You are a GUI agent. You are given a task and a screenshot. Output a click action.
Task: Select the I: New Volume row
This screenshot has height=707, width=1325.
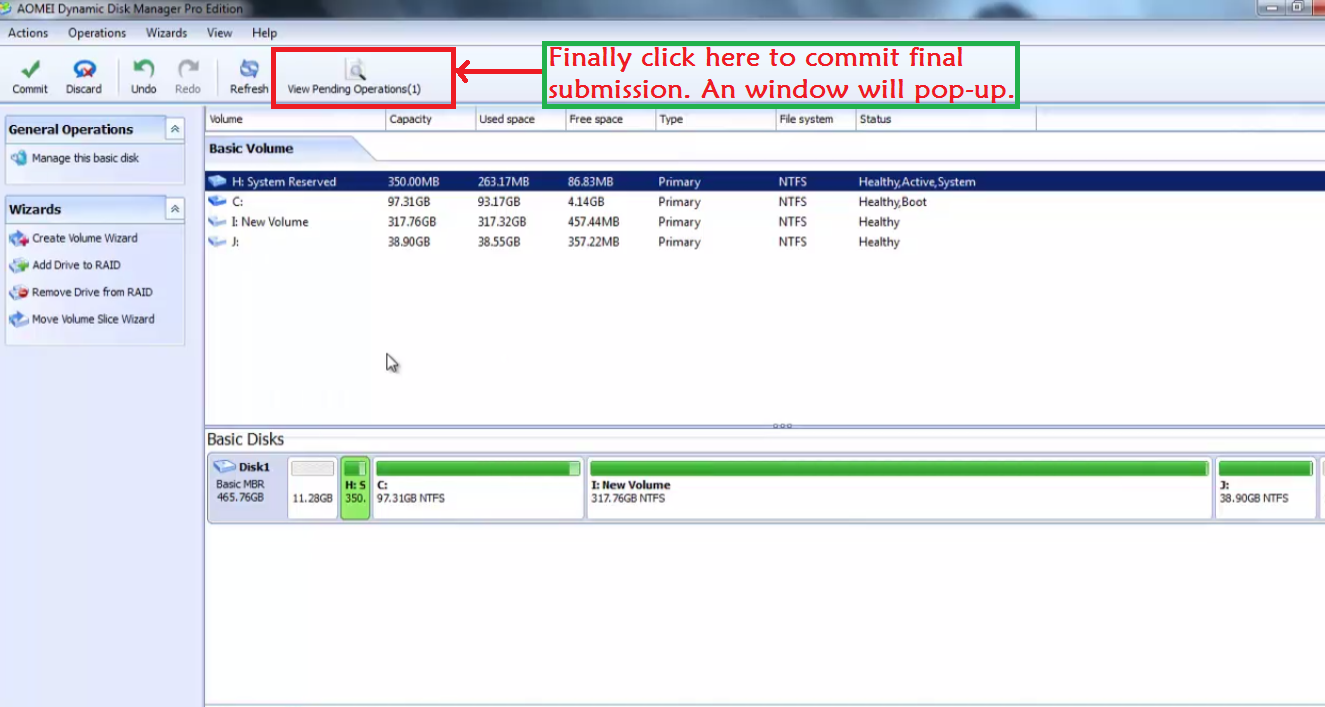(765, 222)
